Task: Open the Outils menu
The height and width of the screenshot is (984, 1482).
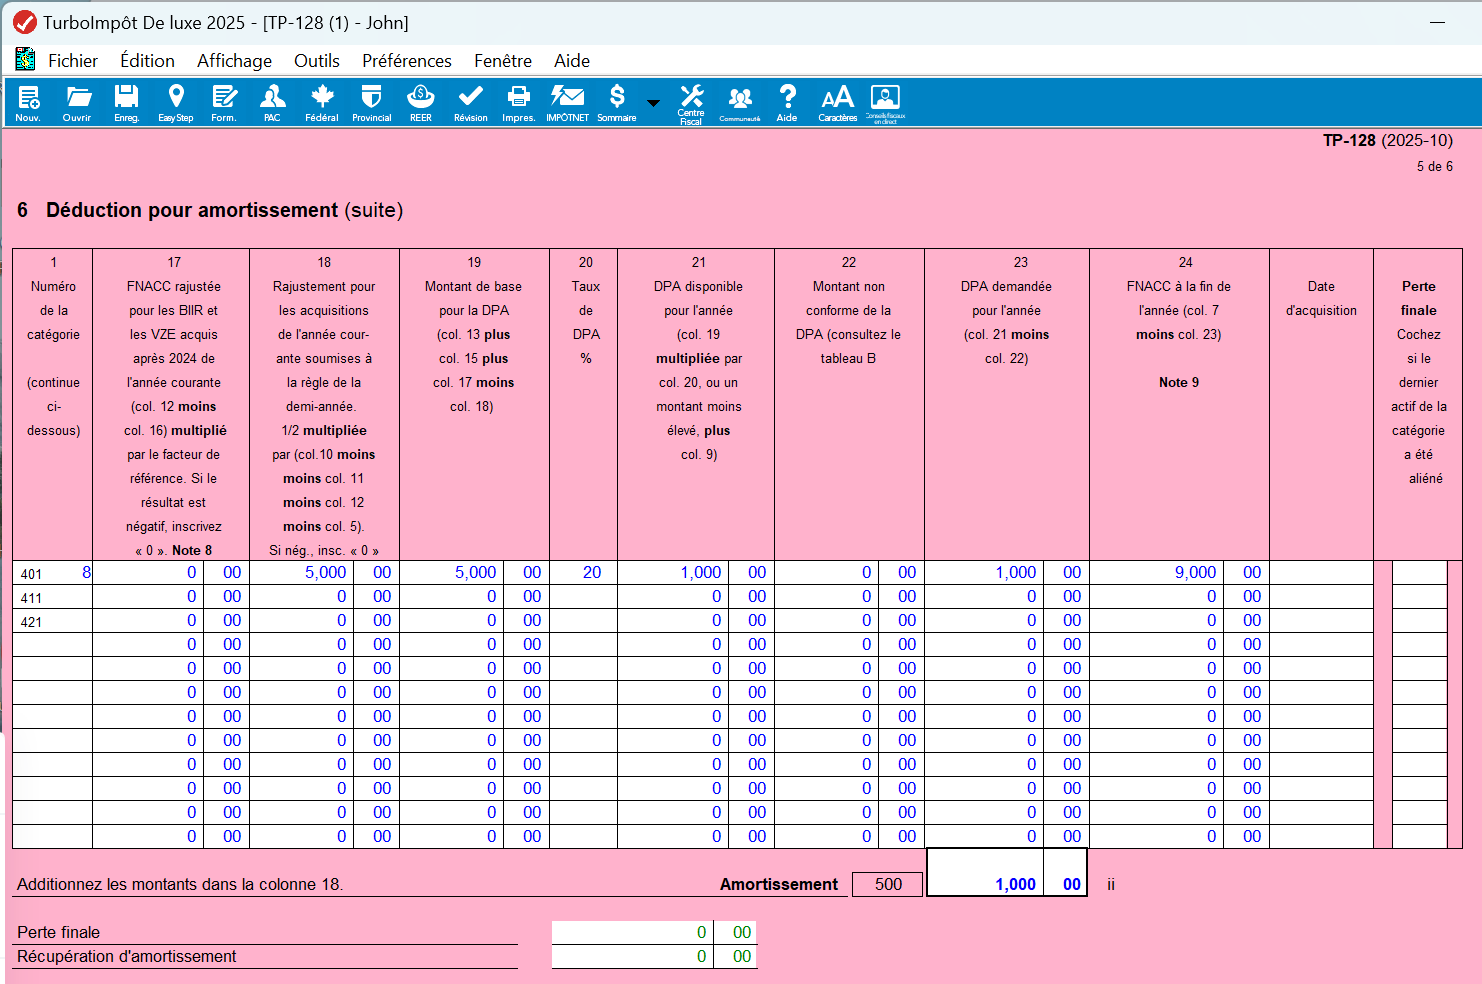Action: click(x=316, y=61)
